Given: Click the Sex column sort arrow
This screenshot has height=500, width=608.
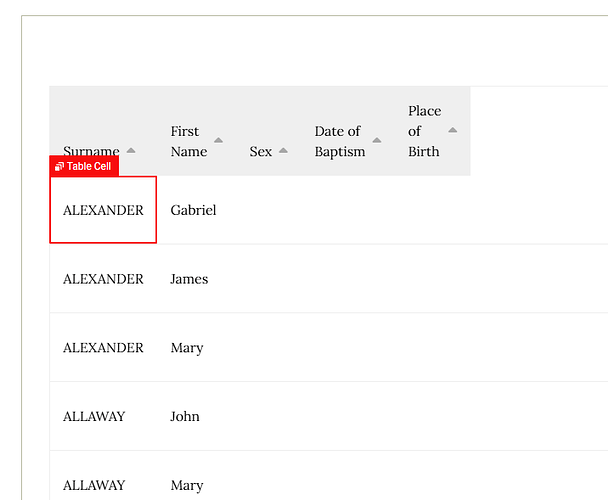Looking at the screenshot, I should point(283,151).
